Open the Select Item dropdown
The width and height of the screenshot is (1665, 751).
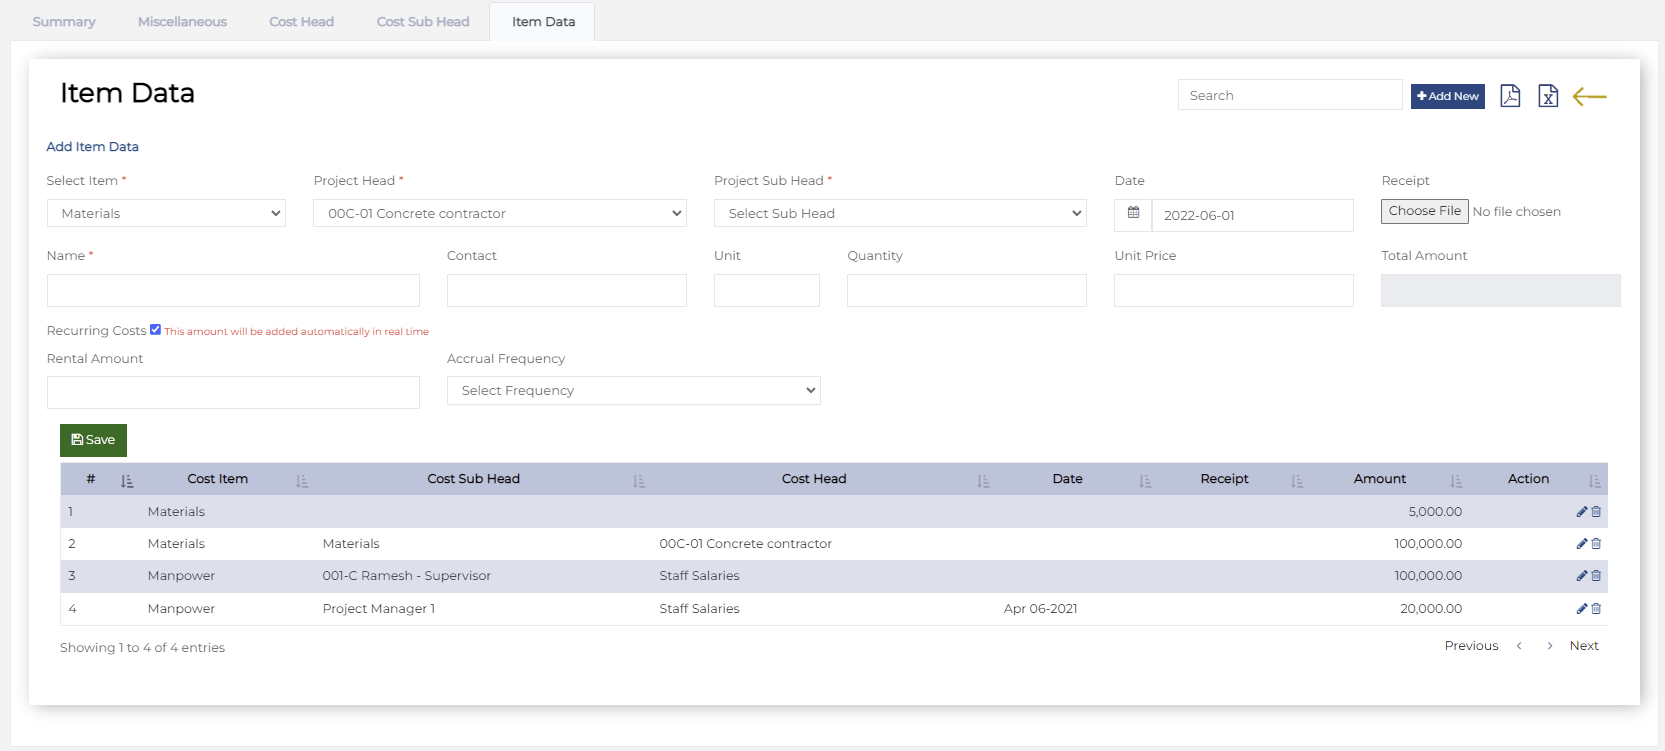tap(166, 213)
